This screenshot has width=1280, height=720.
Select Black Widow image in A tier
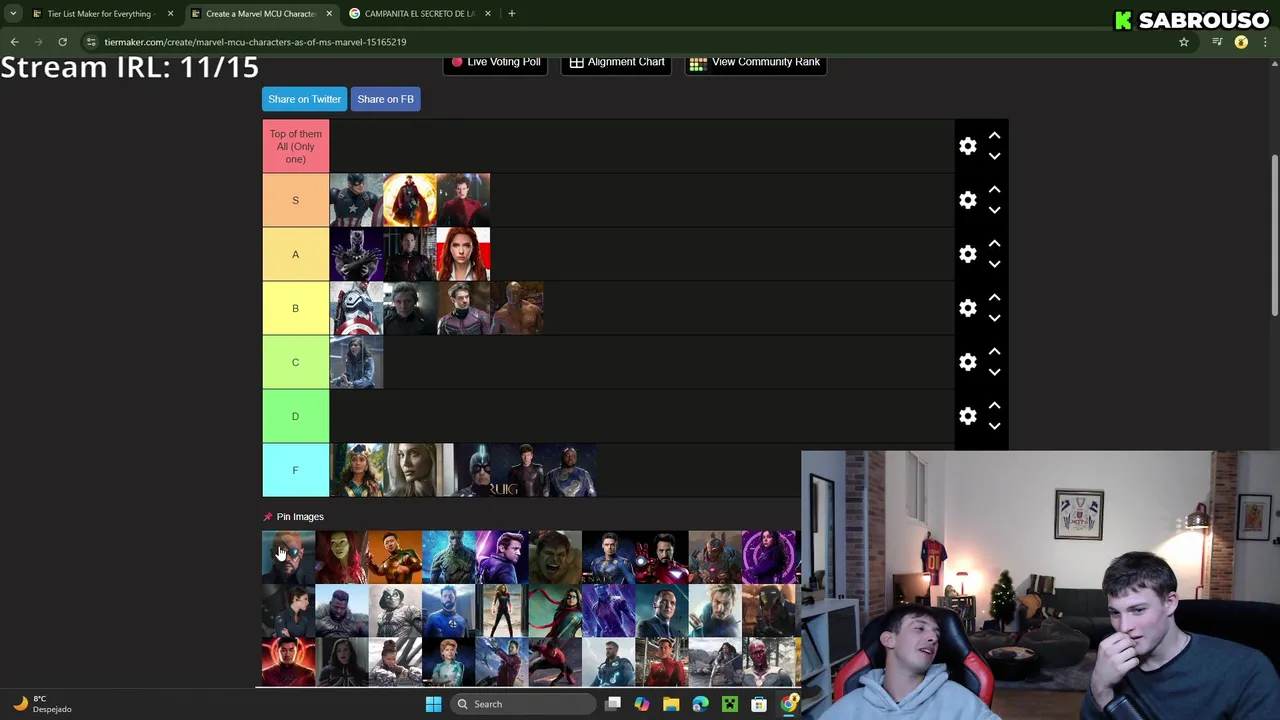(x=463, y=254)
